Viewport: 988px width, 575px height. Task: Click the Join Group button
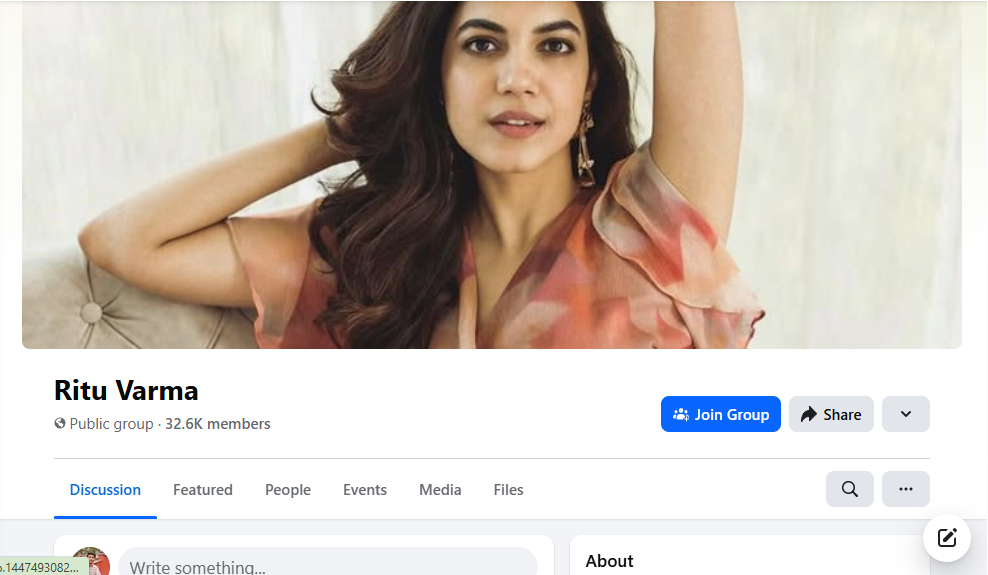720,414
